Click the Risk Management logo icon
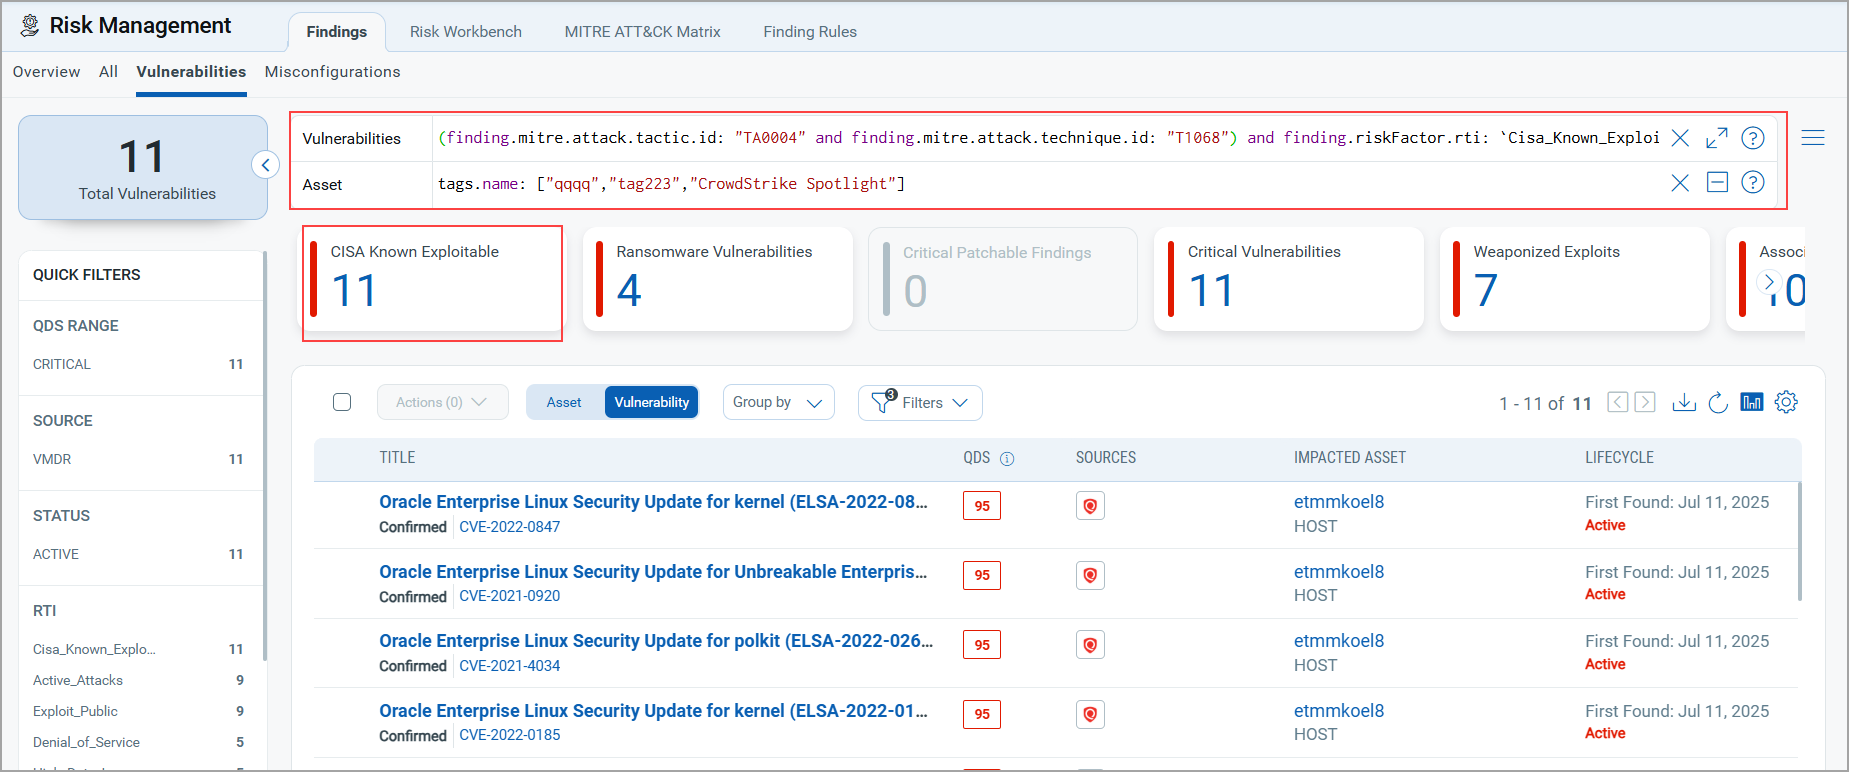Screen dimensions: 1849x772 30,25
